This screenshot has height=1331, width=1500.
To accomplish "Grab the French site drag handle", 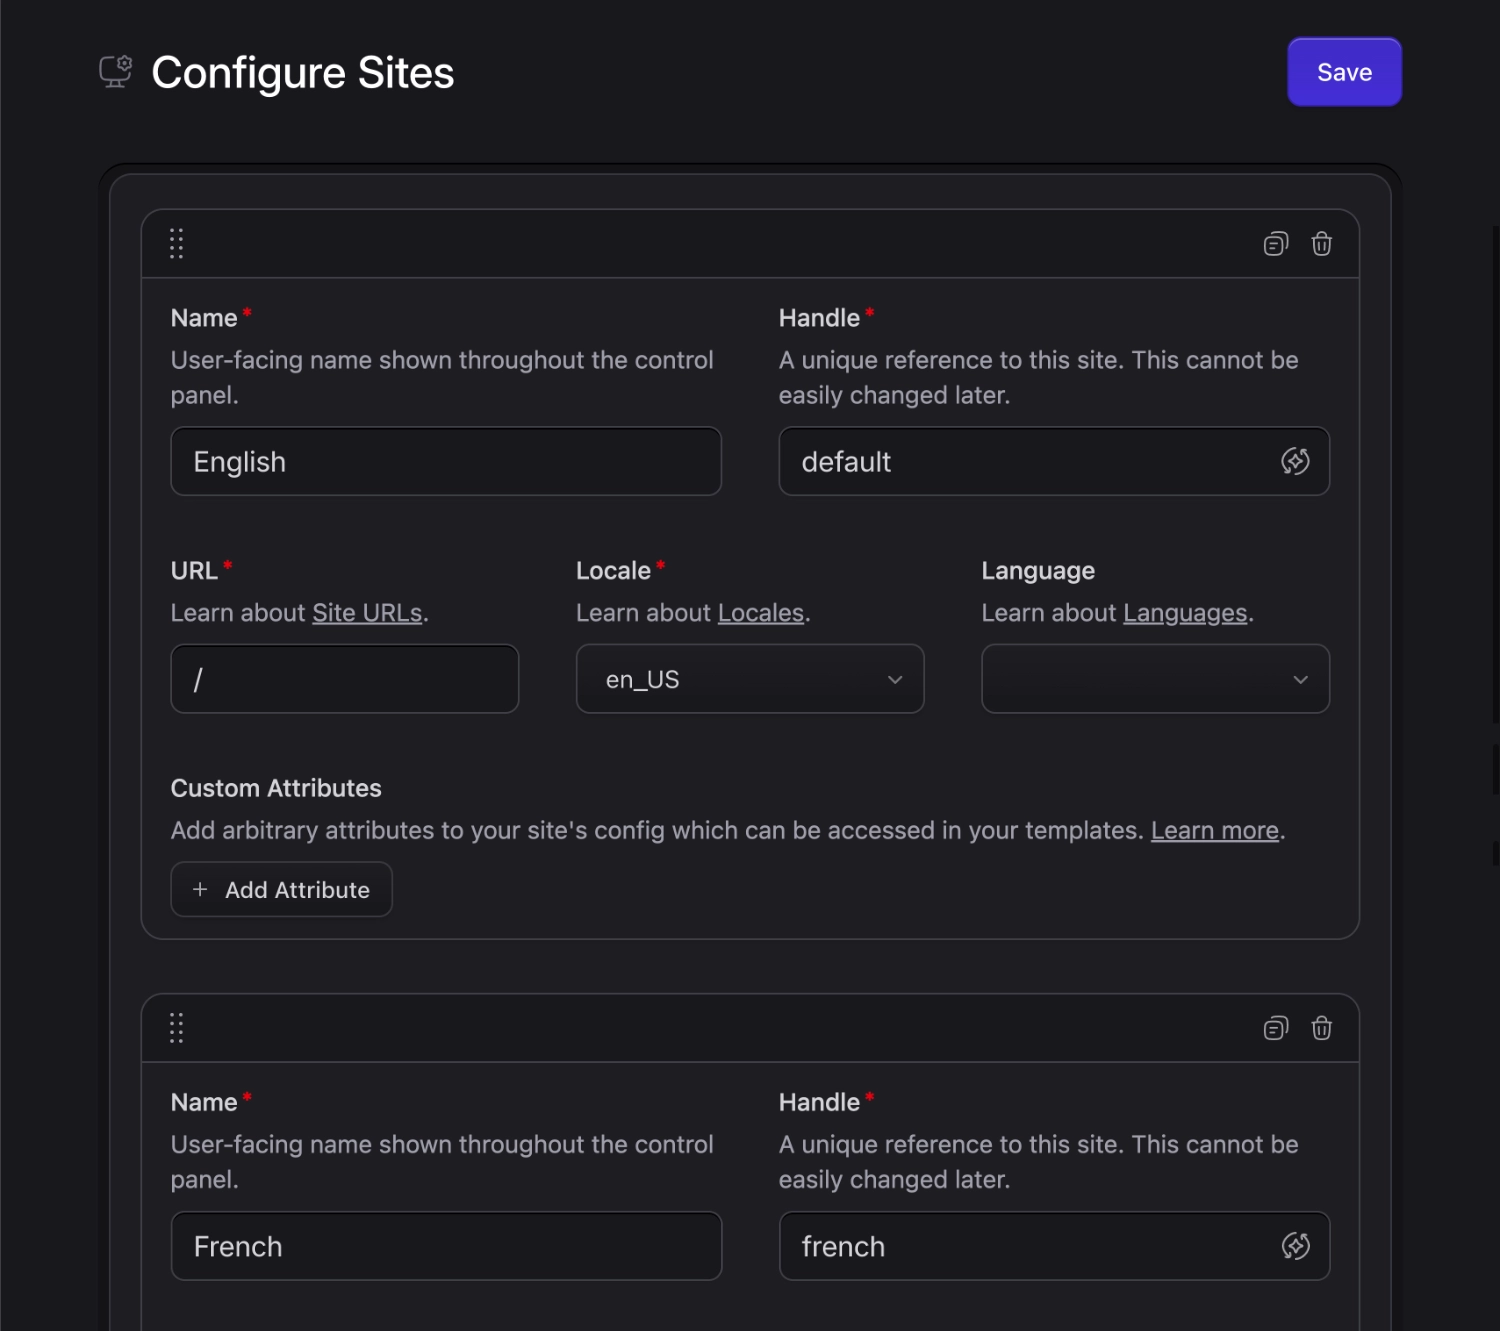I will pyautogui.click(x=177, y=1027).
